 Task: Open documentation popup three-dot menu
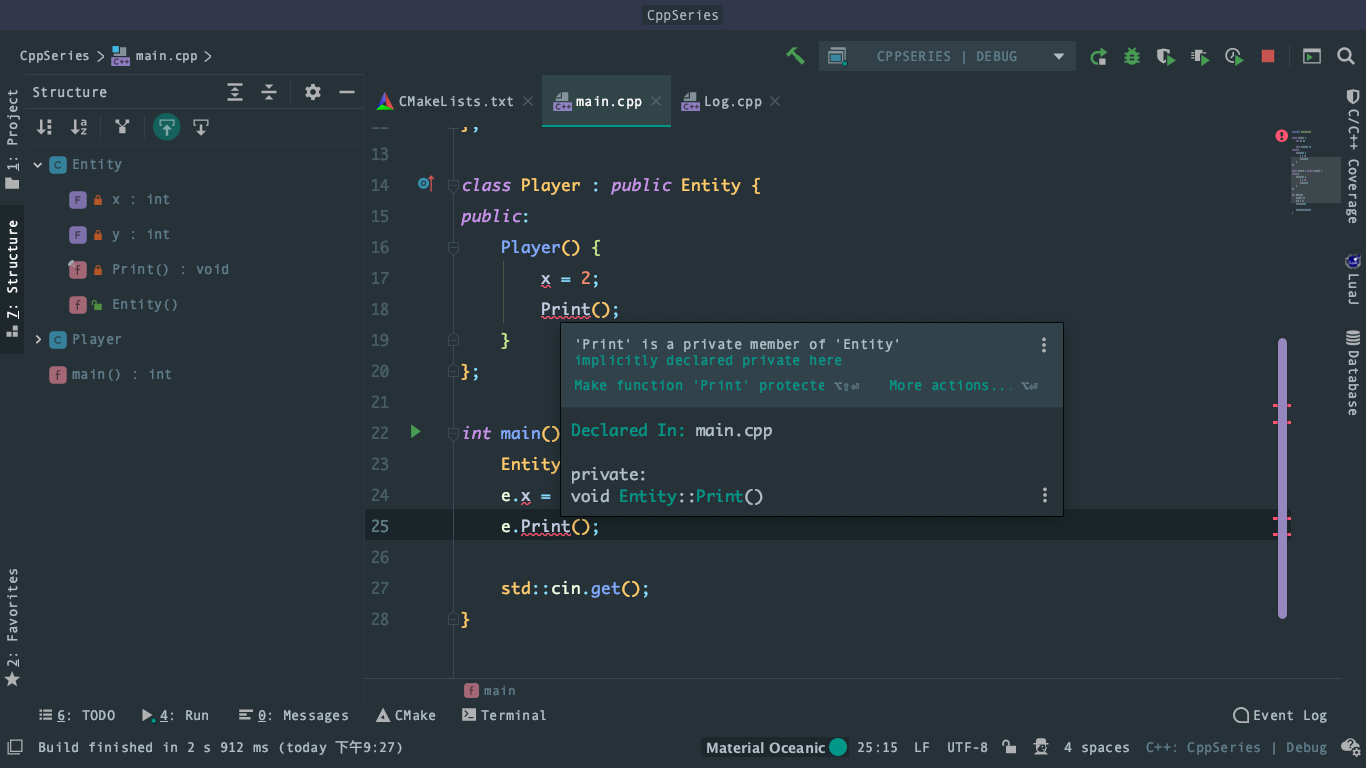(x=1045, y=495)
